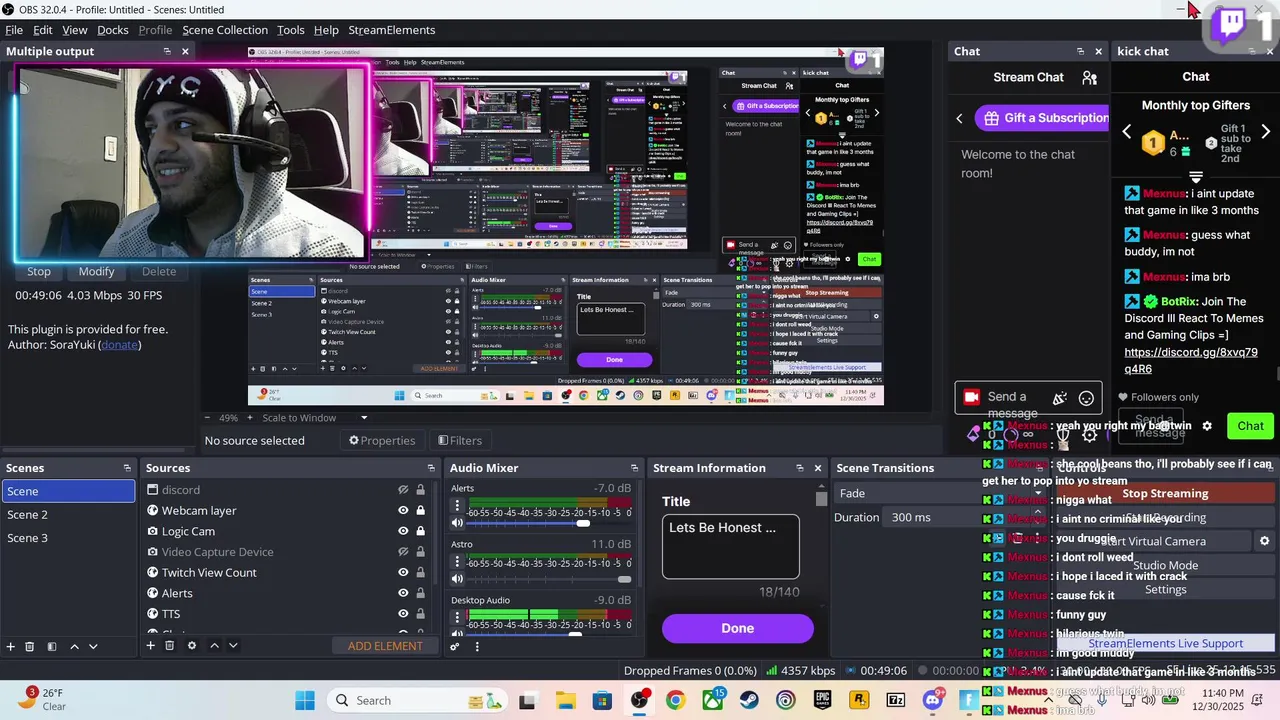Unlock the Logic Cam source

421,531
